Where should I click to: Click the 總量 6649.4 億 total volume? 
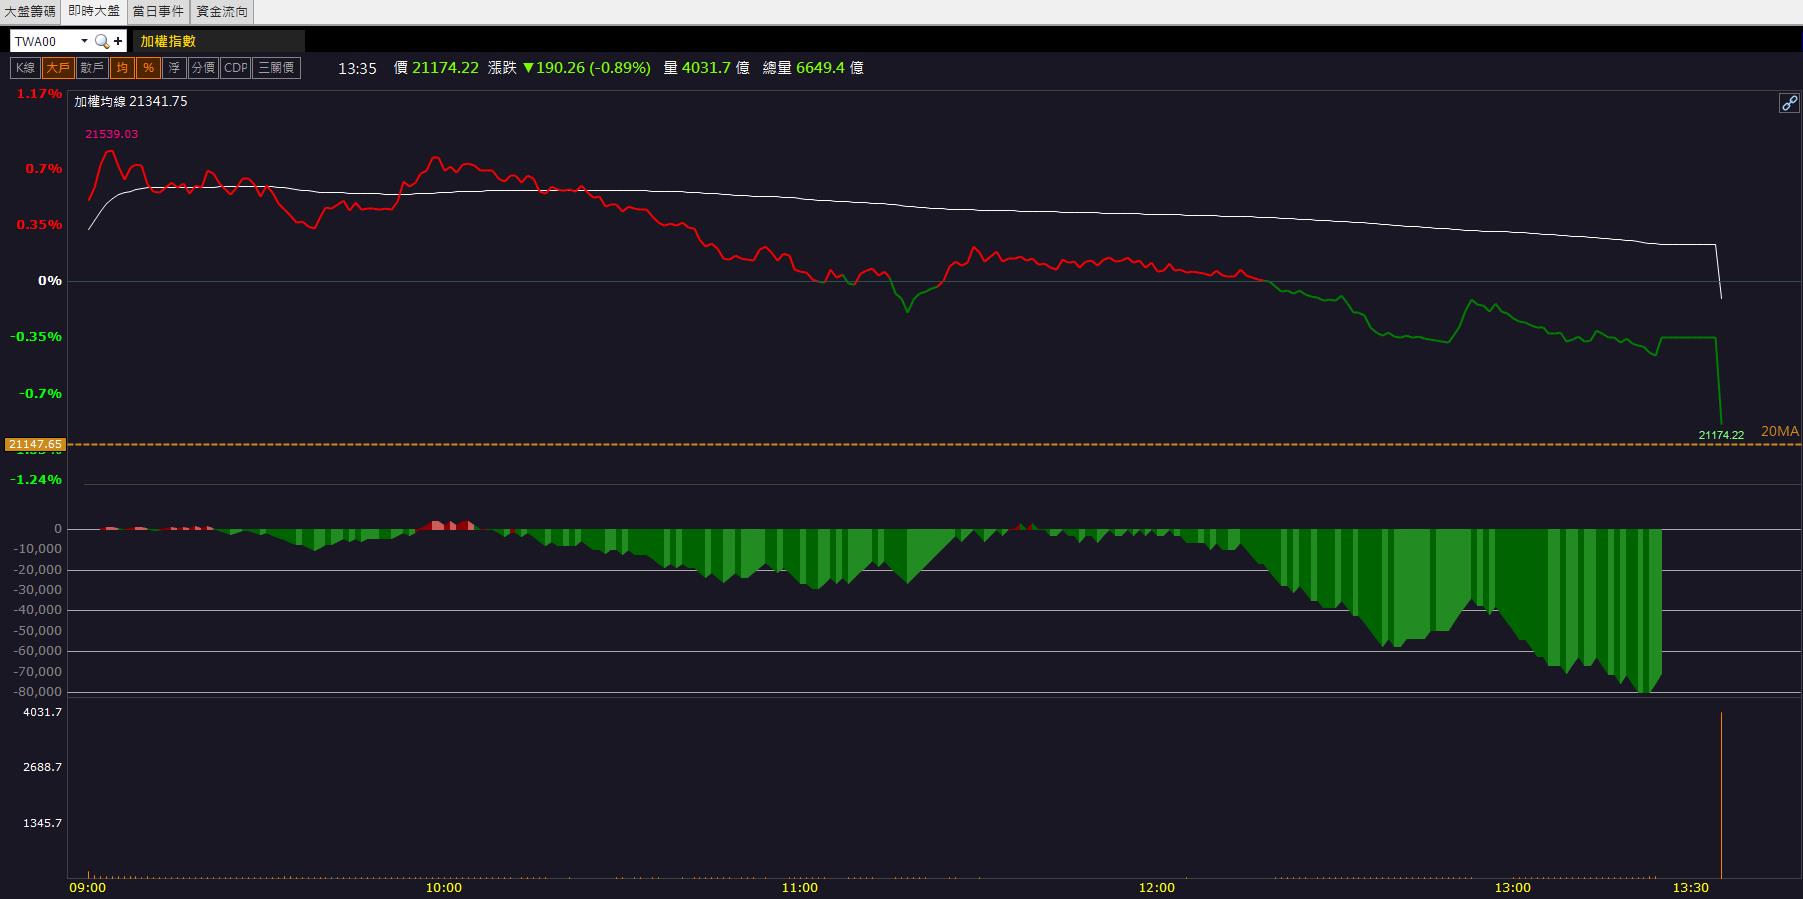click(813, 68)
